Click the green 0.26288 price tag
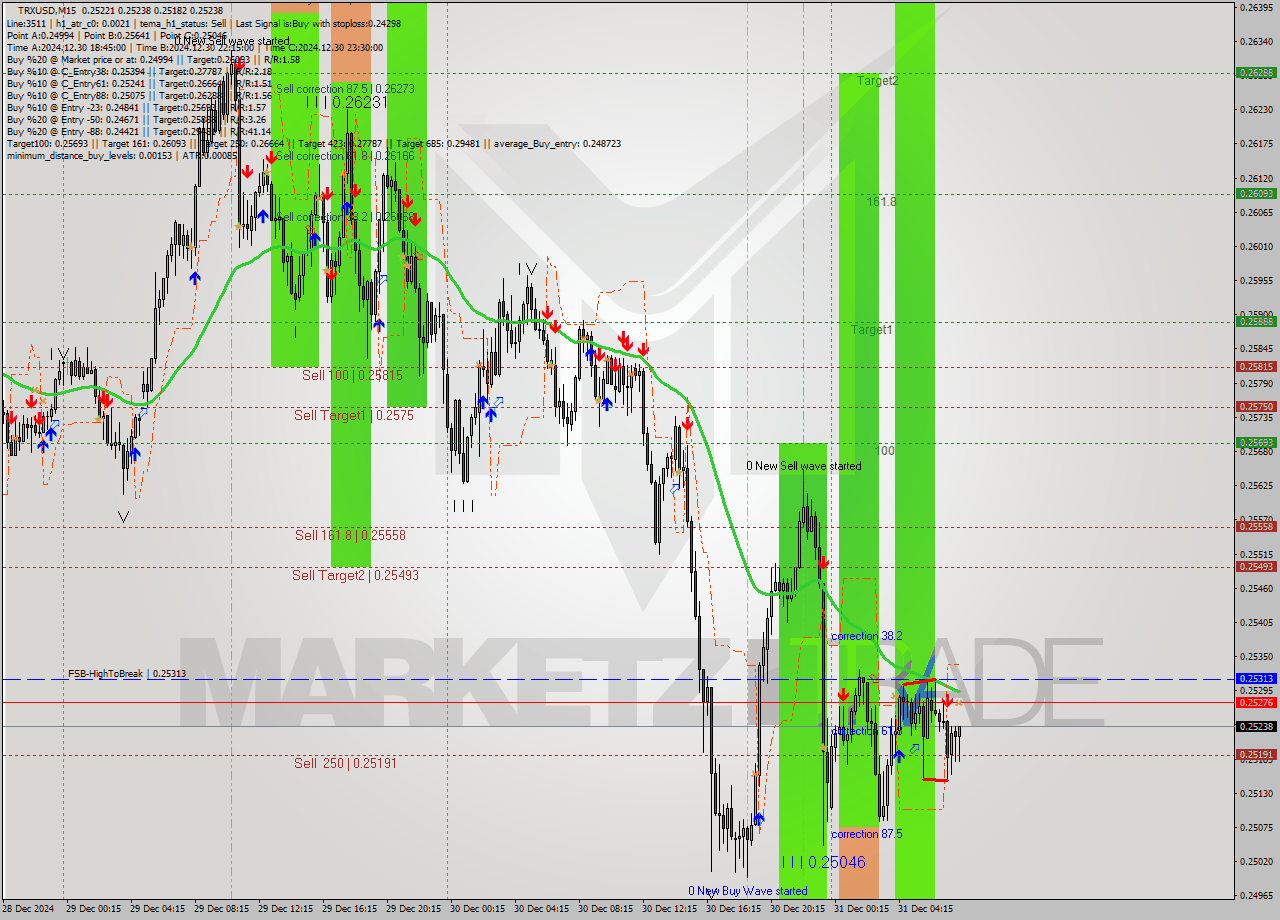 [1256, 73]
